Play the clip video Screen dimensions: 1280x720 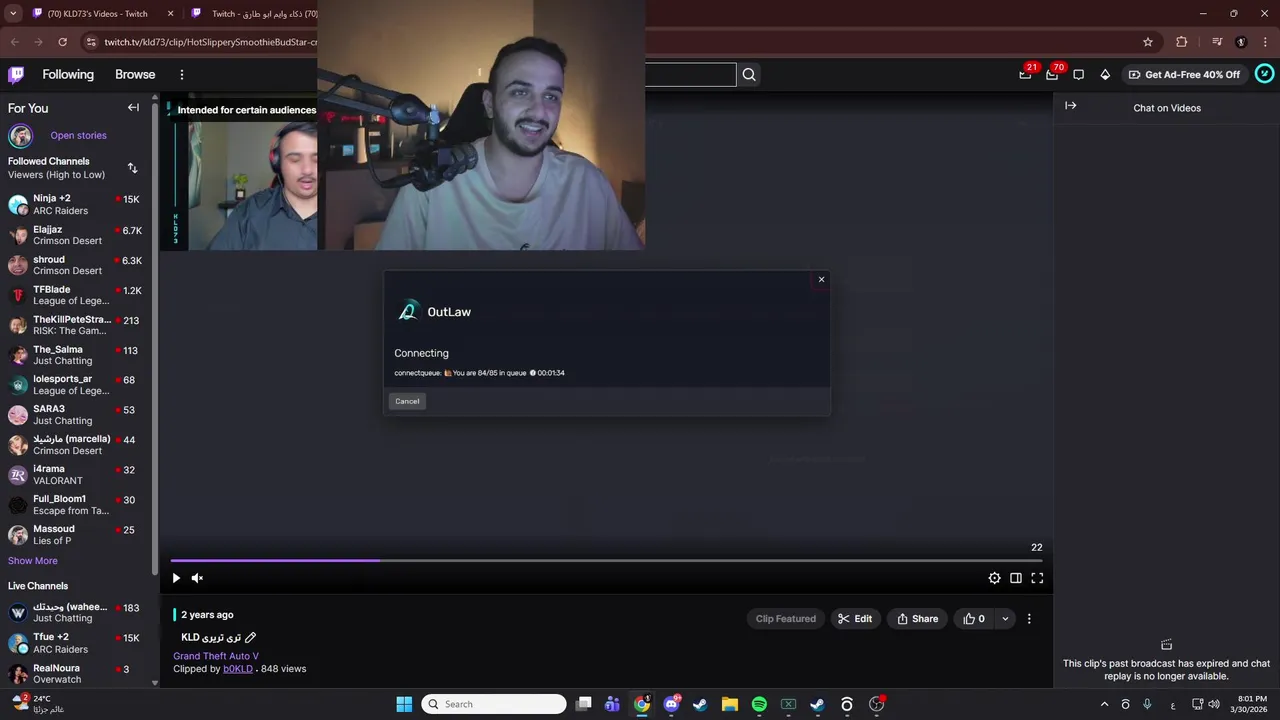click(176, 578)
